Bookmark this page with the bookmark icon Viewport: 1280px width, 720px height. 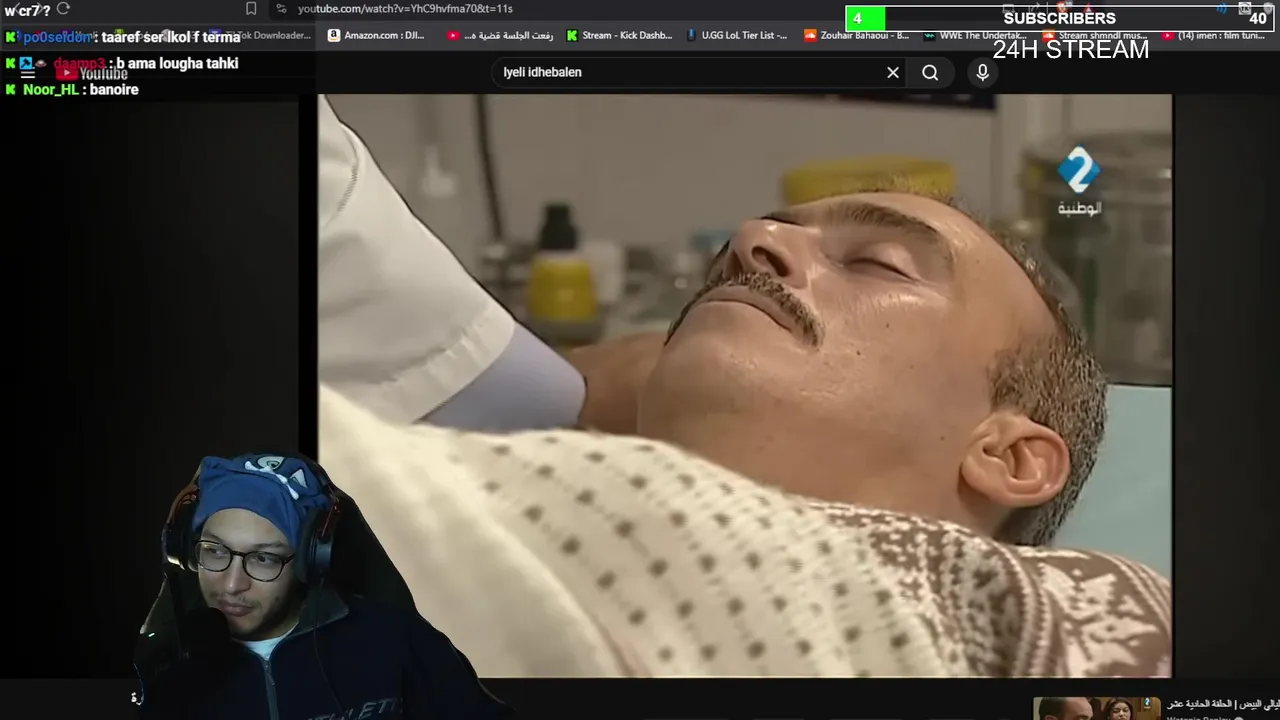251,9
